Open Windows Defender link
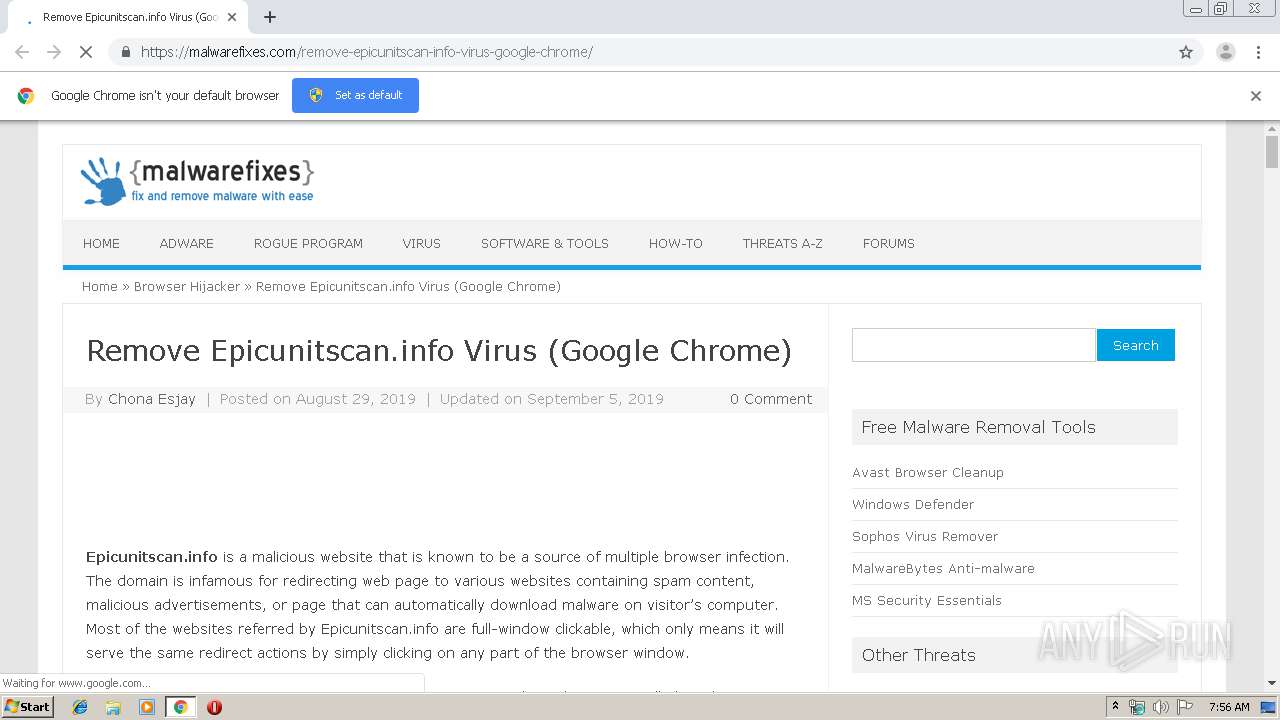This screenshot has height=720, width=1280. coord(913,504)
